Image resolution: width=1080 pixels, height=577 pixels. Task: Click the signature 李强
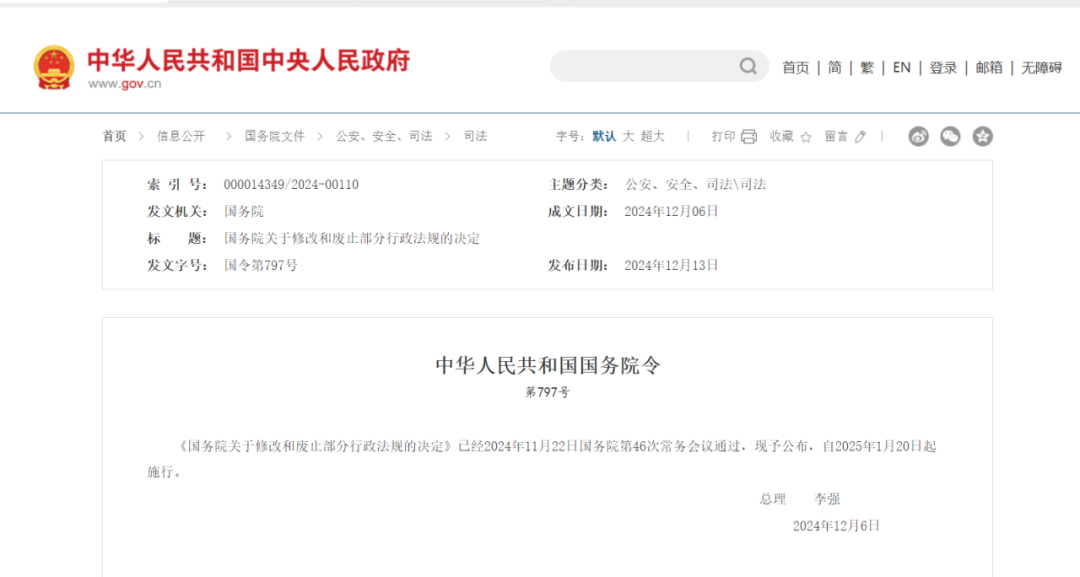(827, 499)
